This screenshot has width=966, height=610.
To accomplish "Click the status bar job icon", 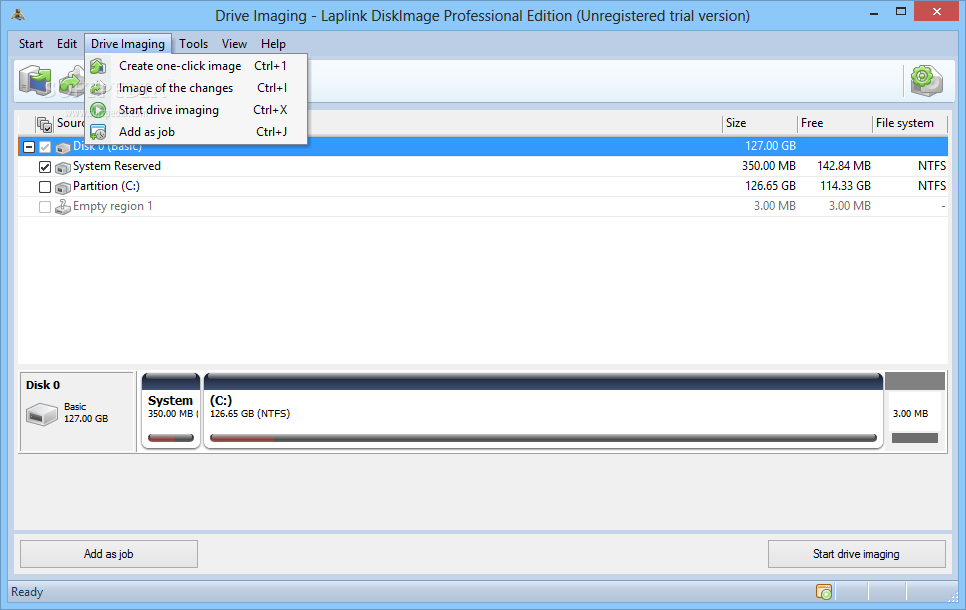I will (x=824, y=592).
